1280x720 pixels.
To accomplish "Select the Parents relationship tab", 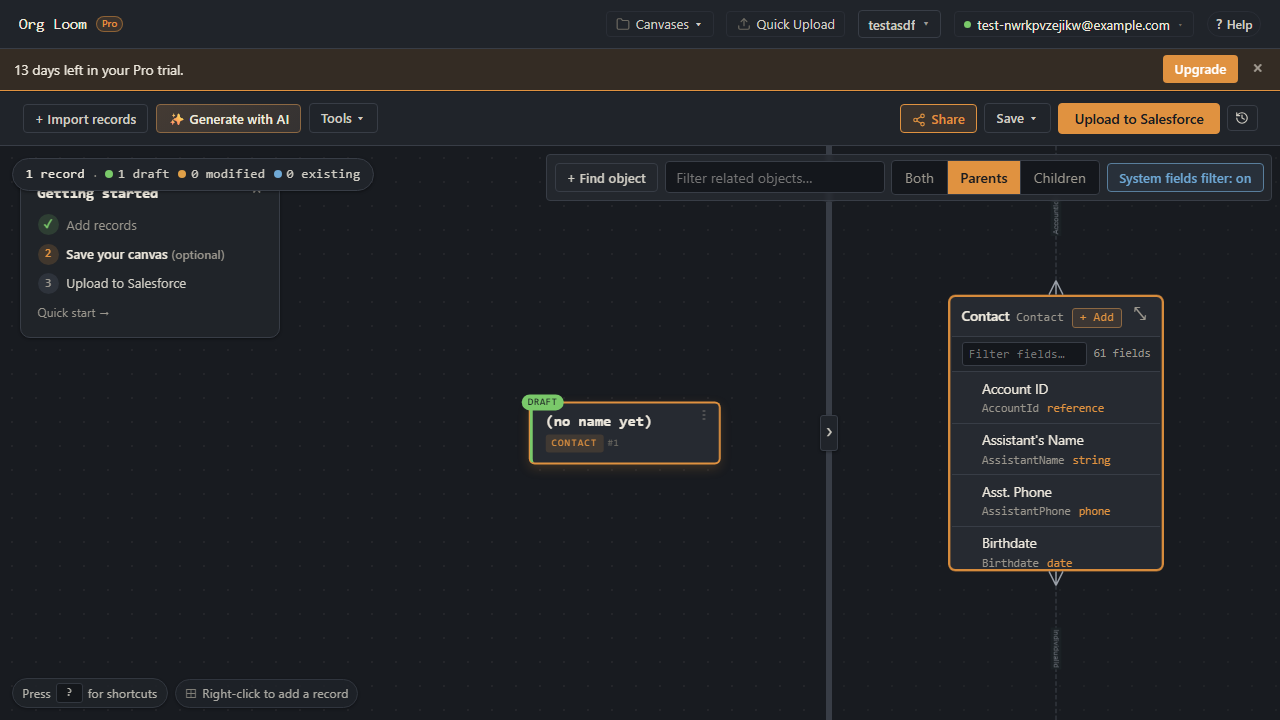I will 984,178.
